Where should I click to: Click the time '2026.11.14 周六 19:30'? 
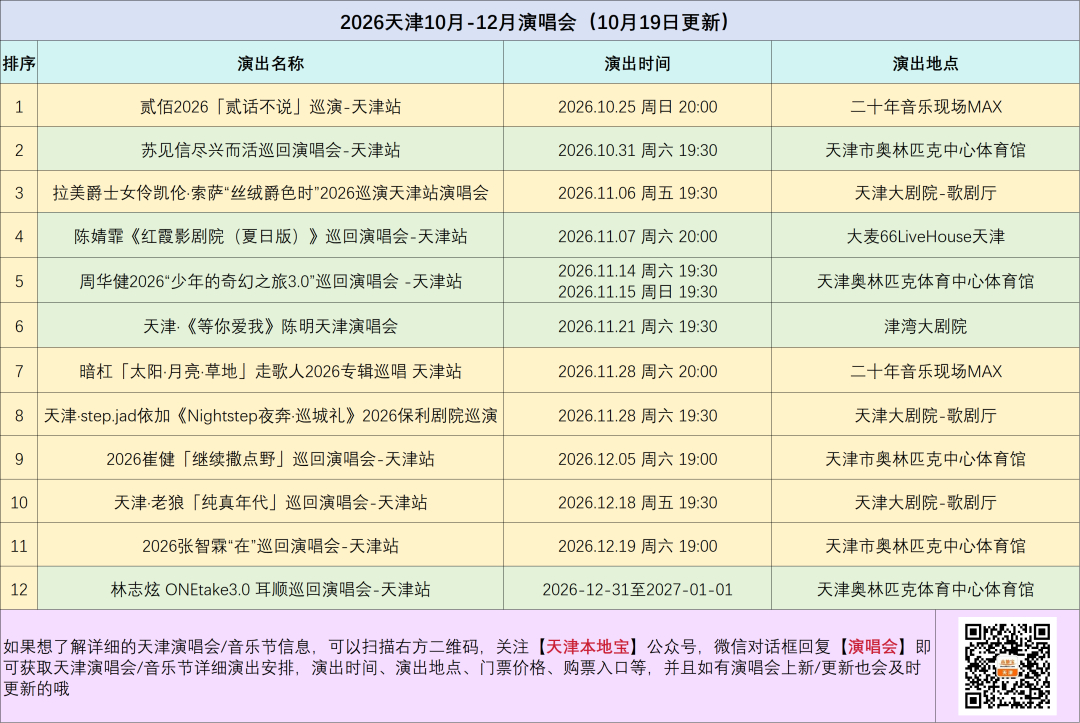click(637, 271)
